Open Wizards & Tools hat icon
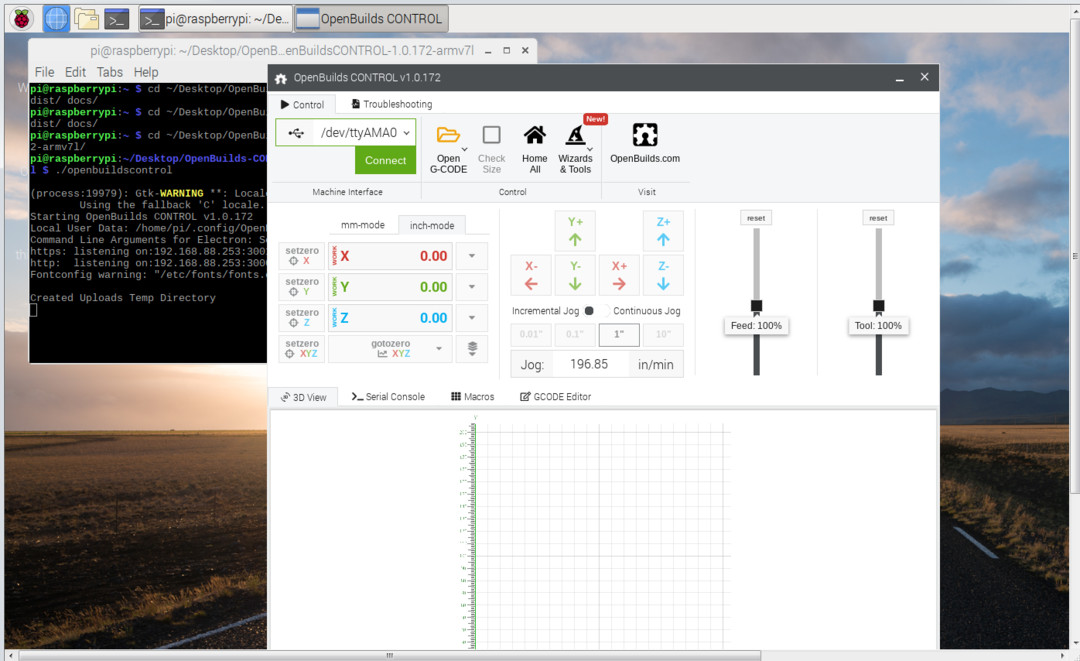 click(x=576, y=136)
